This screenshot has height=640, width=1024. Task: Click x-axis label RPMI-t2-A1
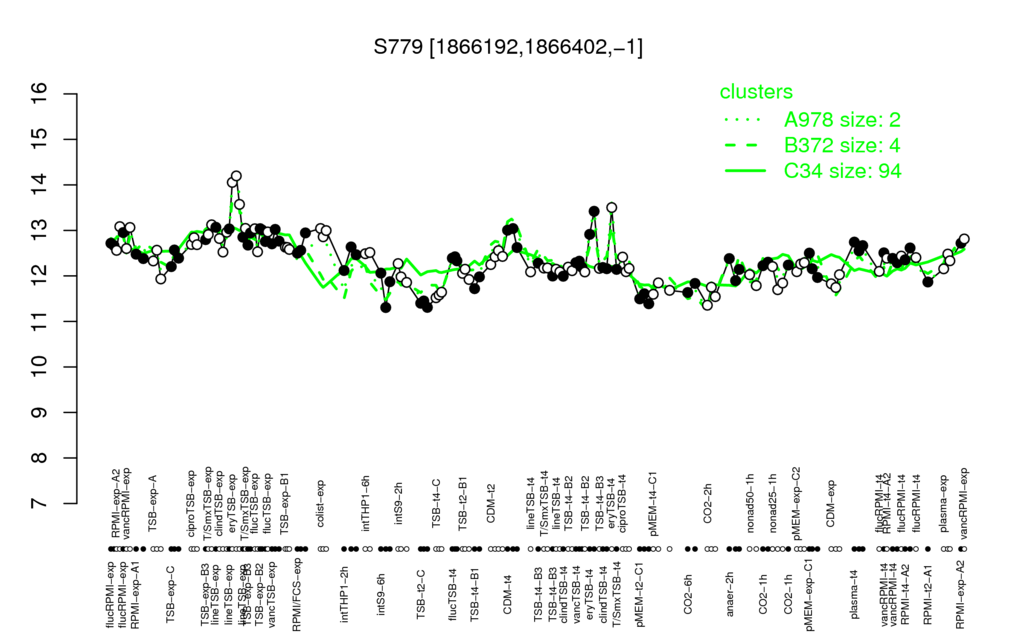[928, 593]
